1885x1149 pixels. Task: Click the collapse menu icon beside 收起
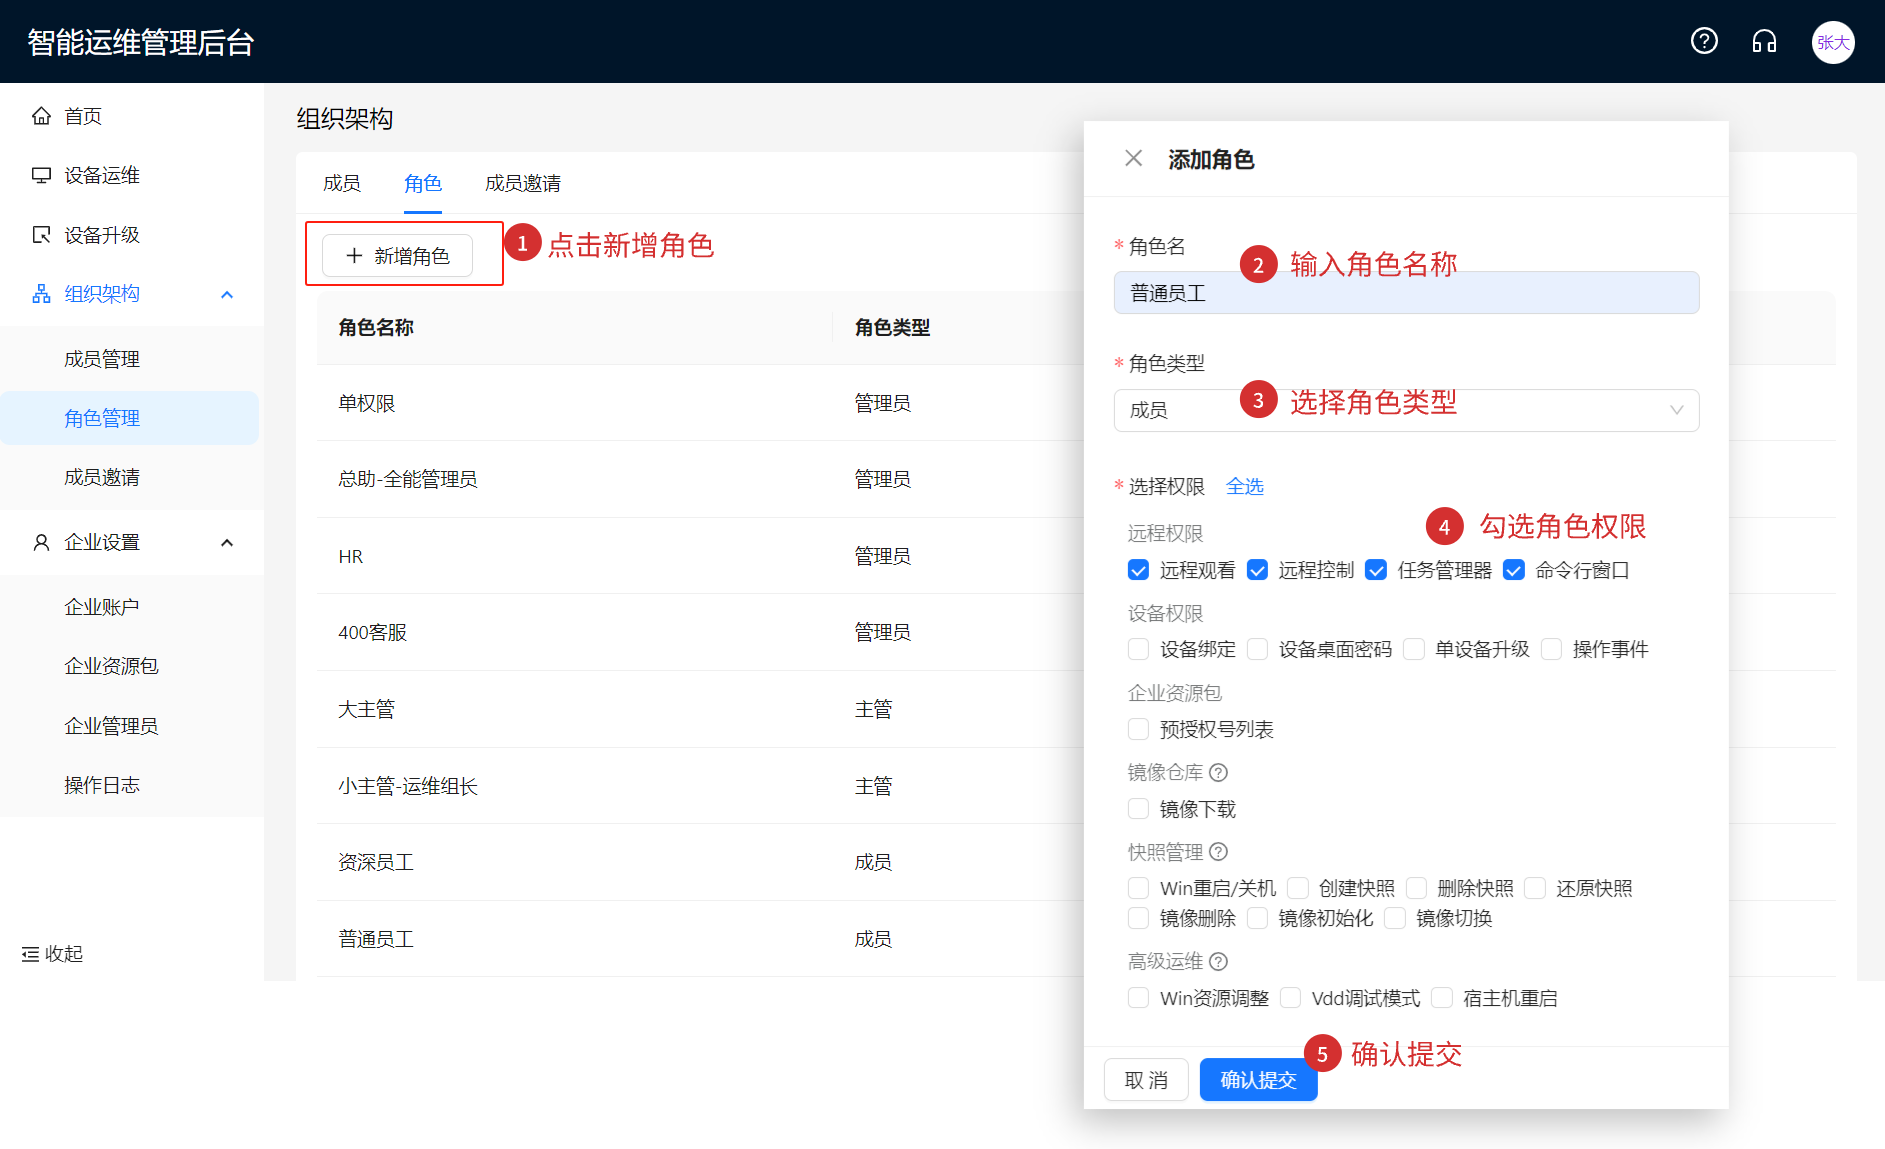(x=30, y=954)
